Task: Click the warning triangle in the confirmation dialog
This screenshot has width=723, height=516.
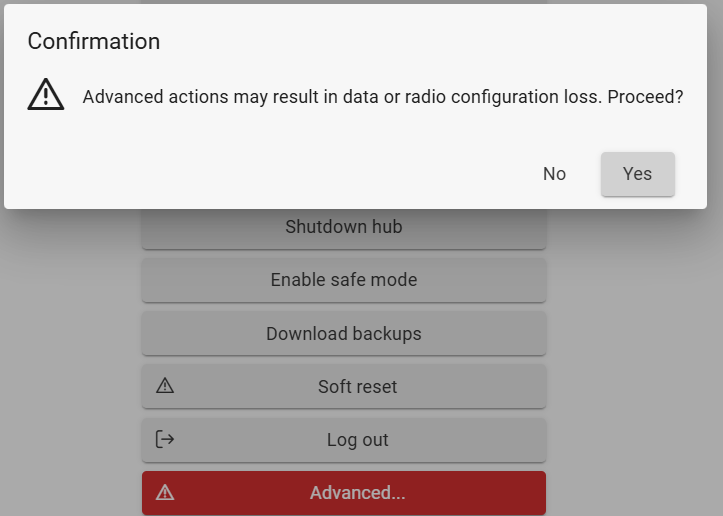Action: [x=46, y=94]
